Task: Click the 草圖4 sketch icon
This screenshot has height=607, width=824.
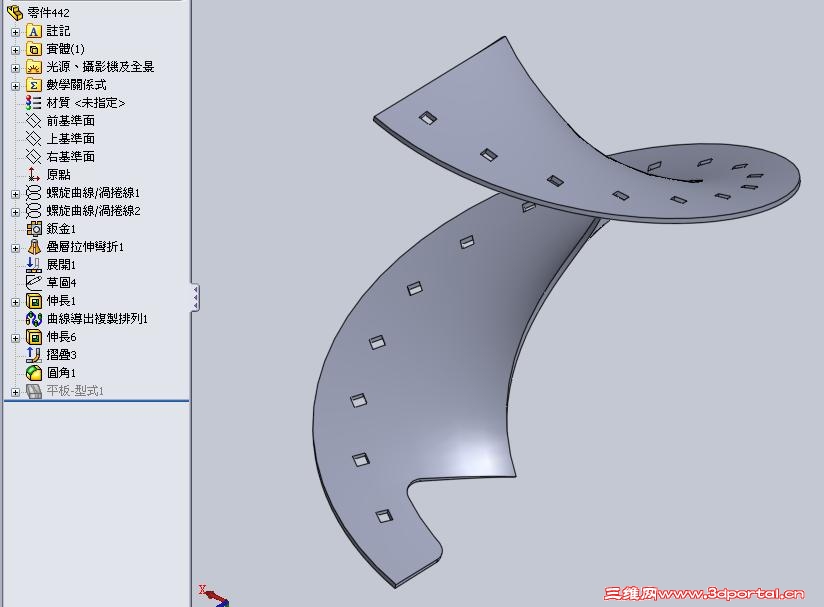Action: point(34,282)
